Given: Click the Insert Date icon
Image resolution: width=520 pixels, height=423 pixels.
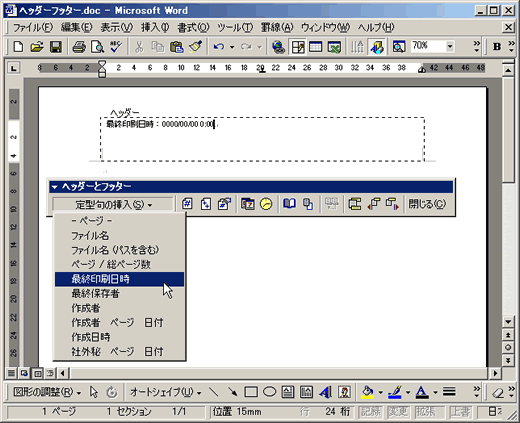Looking at the screenshot, I should tap(248, 204).
